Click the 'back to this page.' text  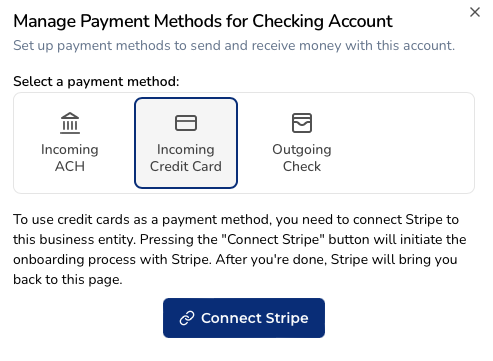pyautogui.click(x=68, y=280)
